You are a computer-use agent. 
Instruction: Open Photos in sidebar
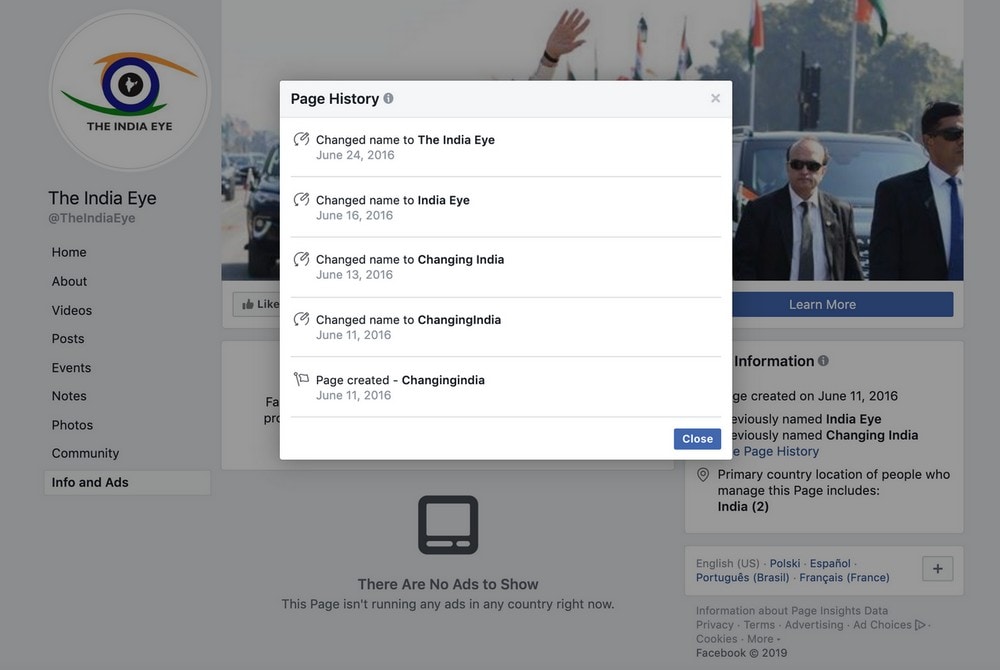(72, 425)
